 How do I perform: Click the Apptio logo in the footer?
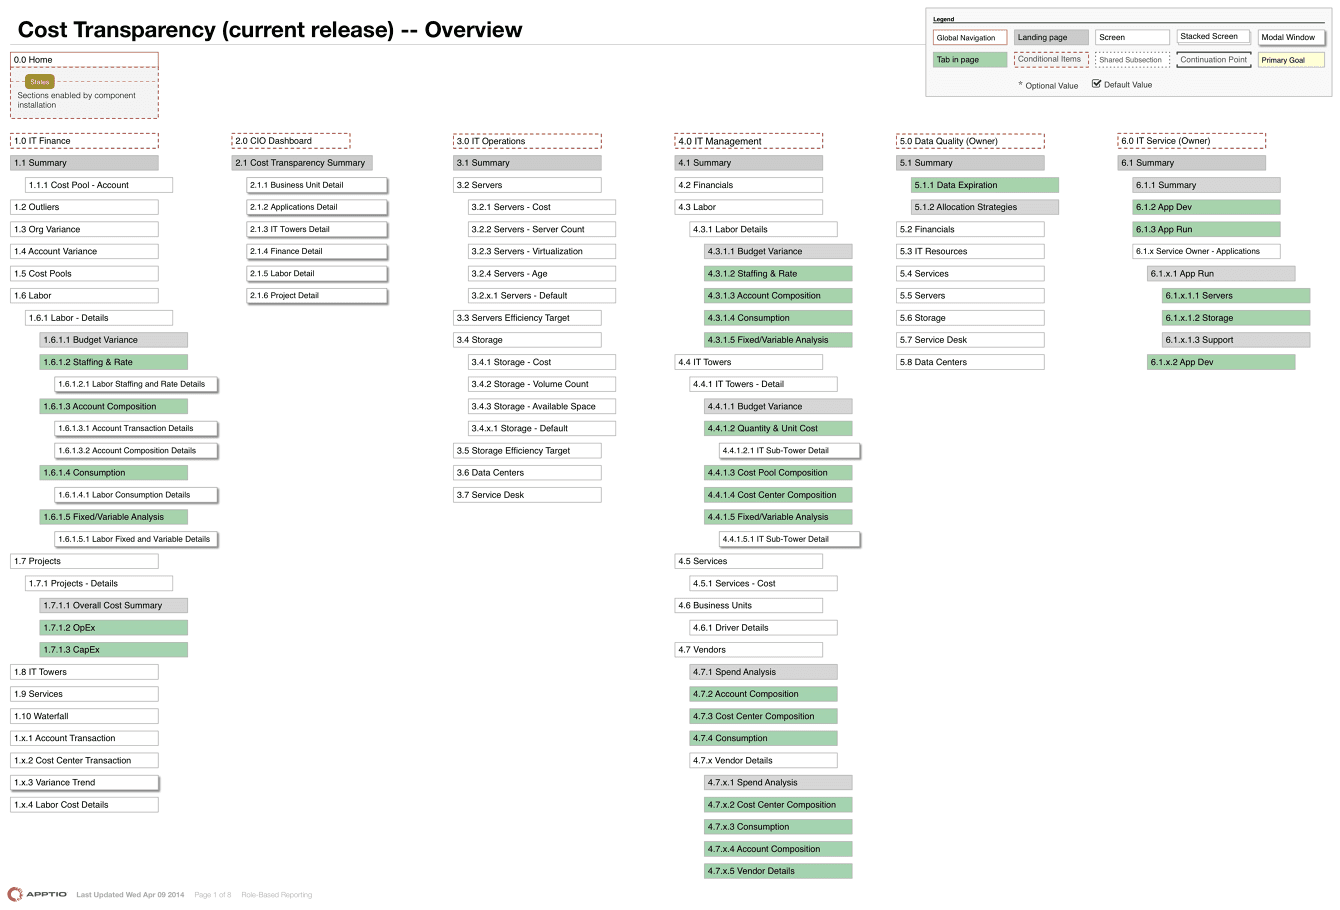click(38, 894)
